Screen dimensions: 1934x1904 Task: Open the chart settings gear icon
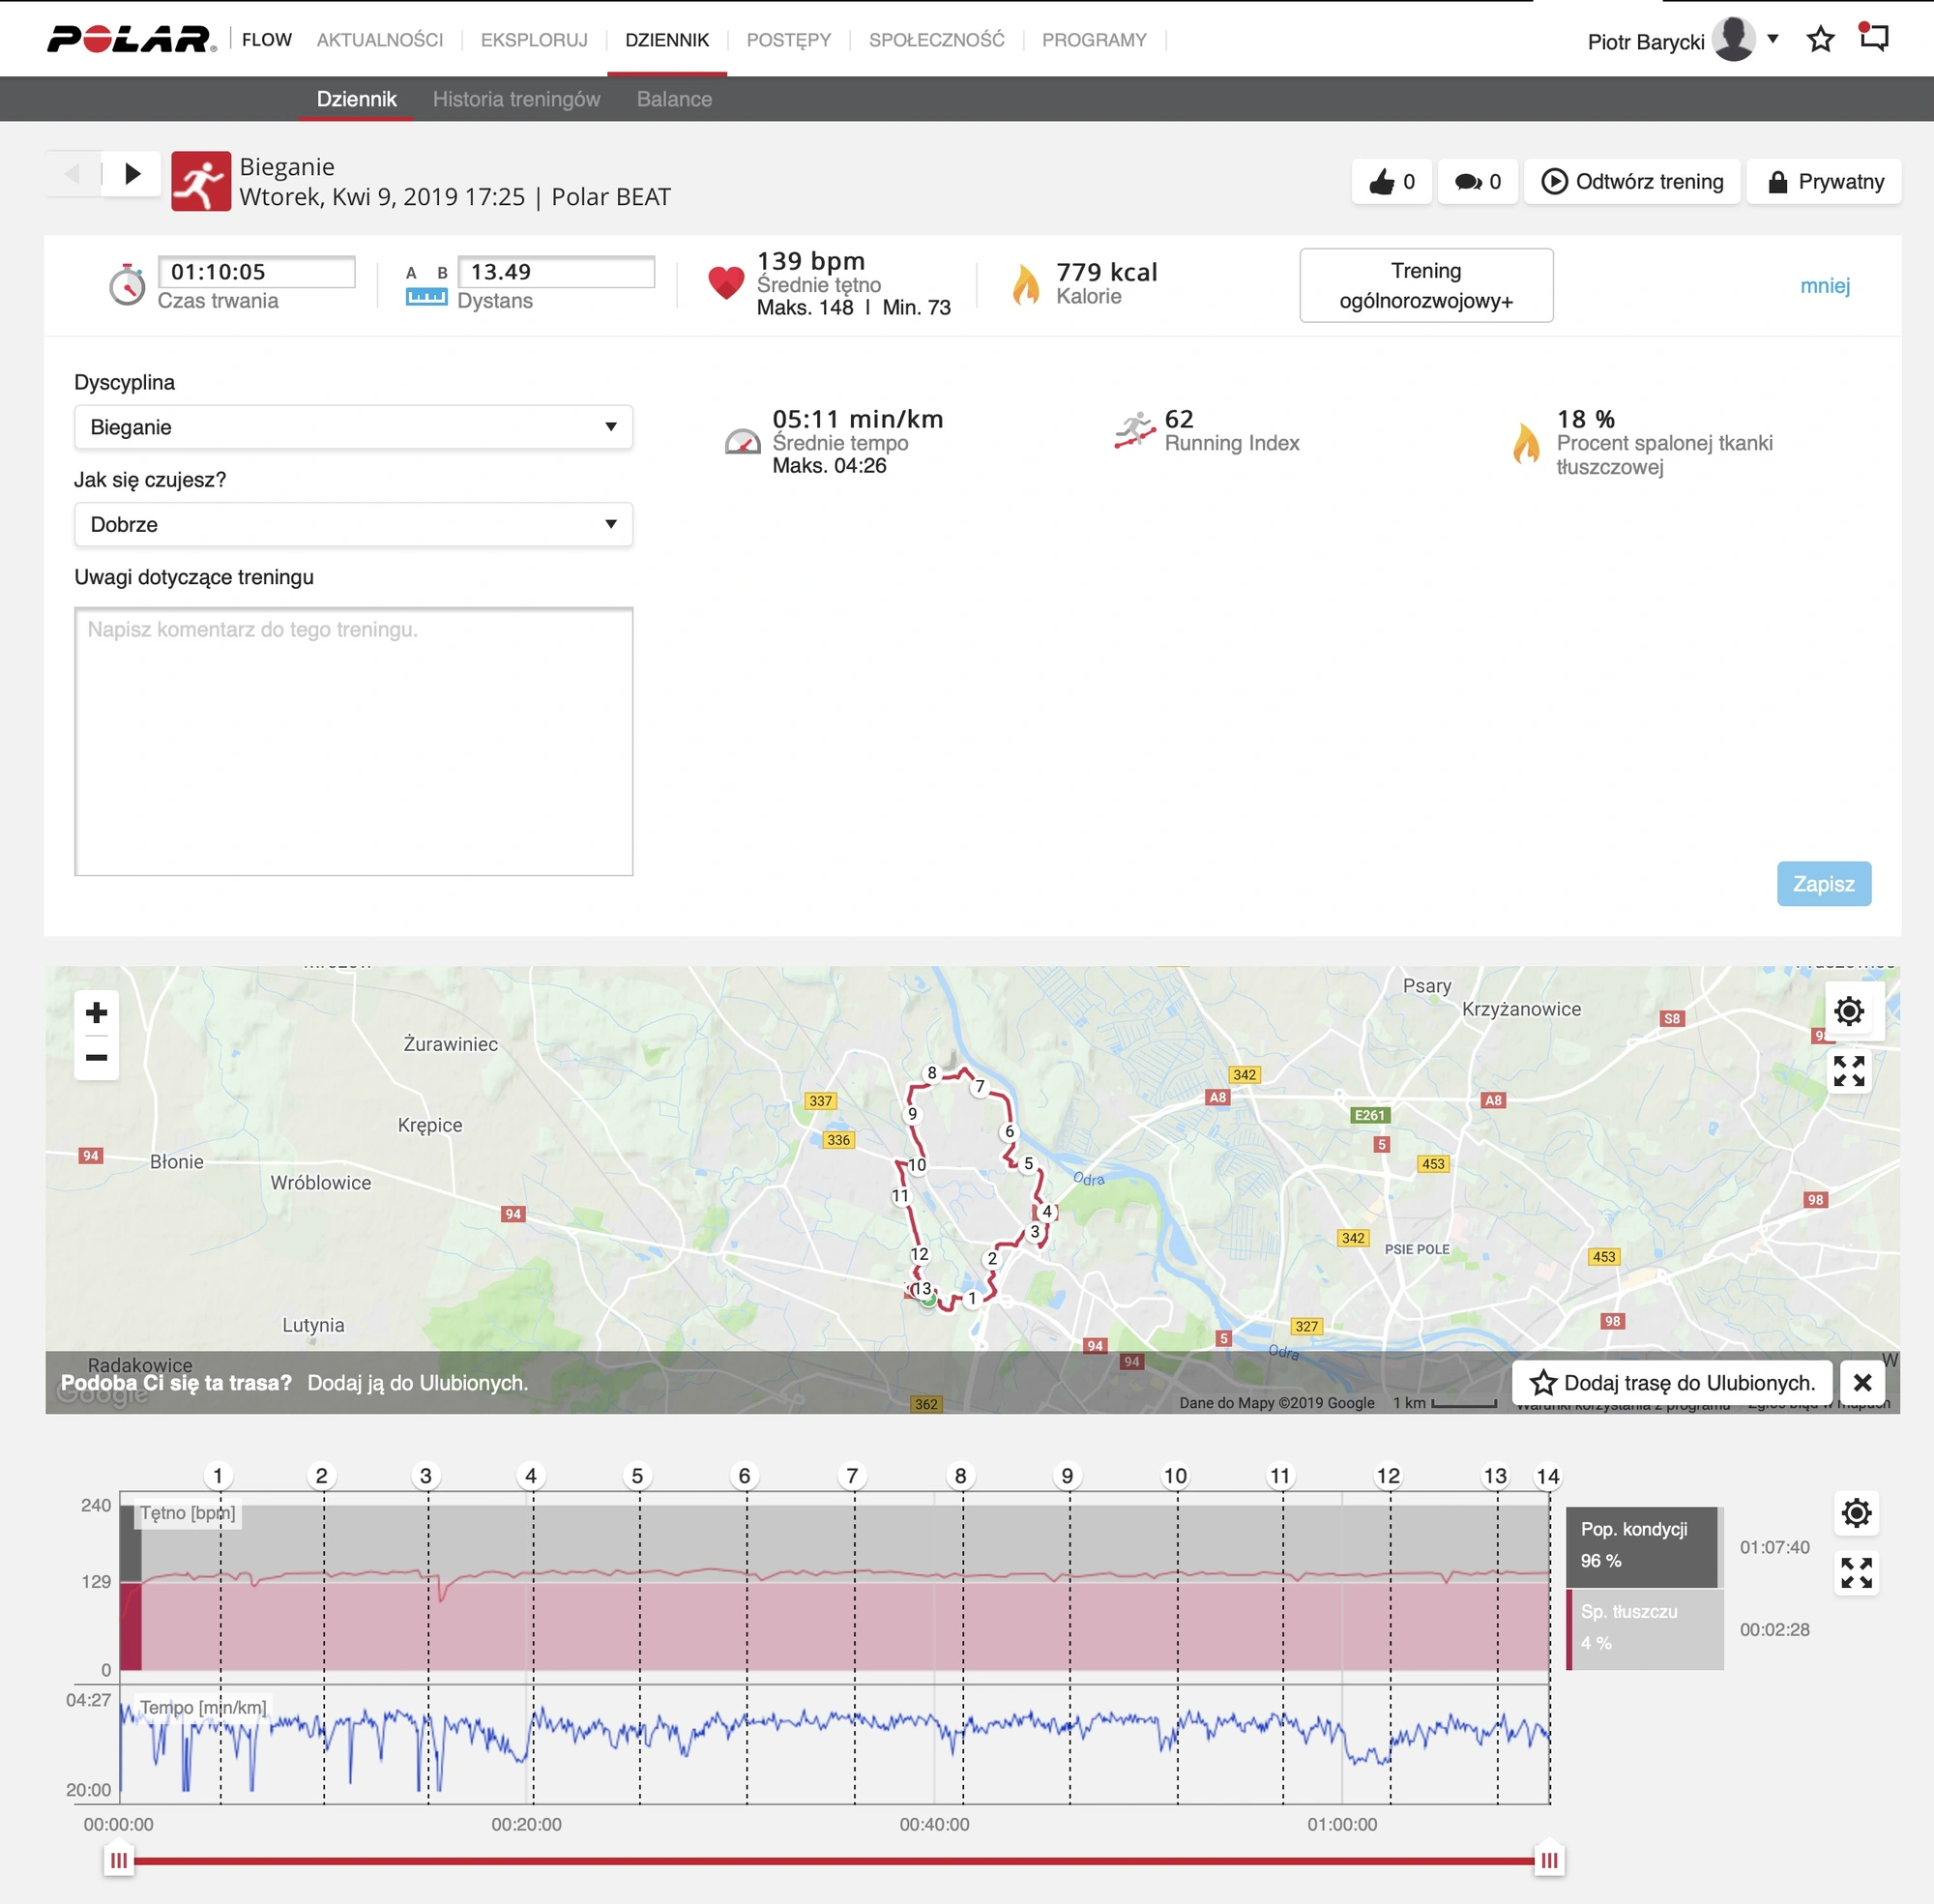1856,1513
